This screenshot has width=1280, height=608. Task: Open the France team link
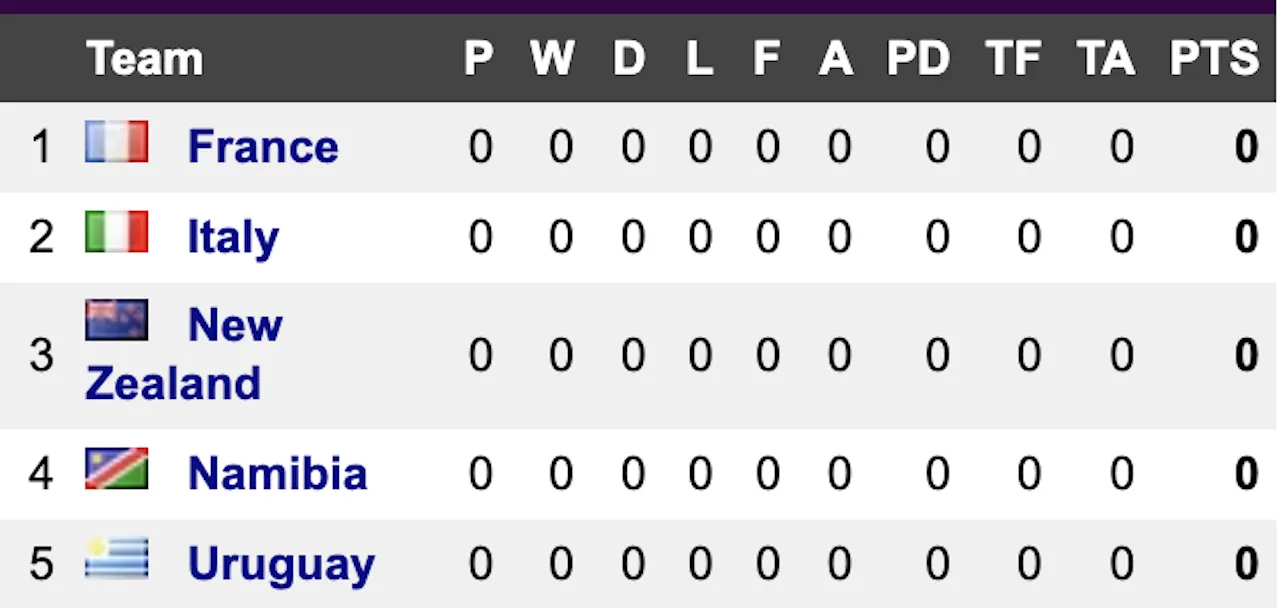tap(263, 147)
